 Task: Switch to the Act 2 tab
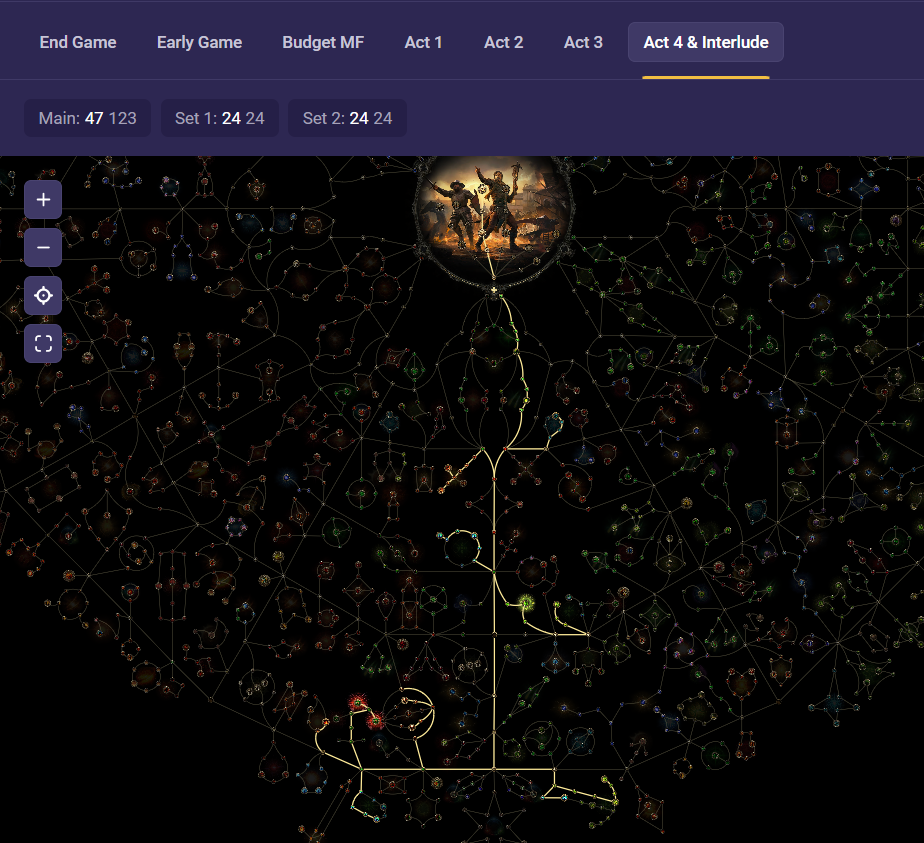click(503, 42)
